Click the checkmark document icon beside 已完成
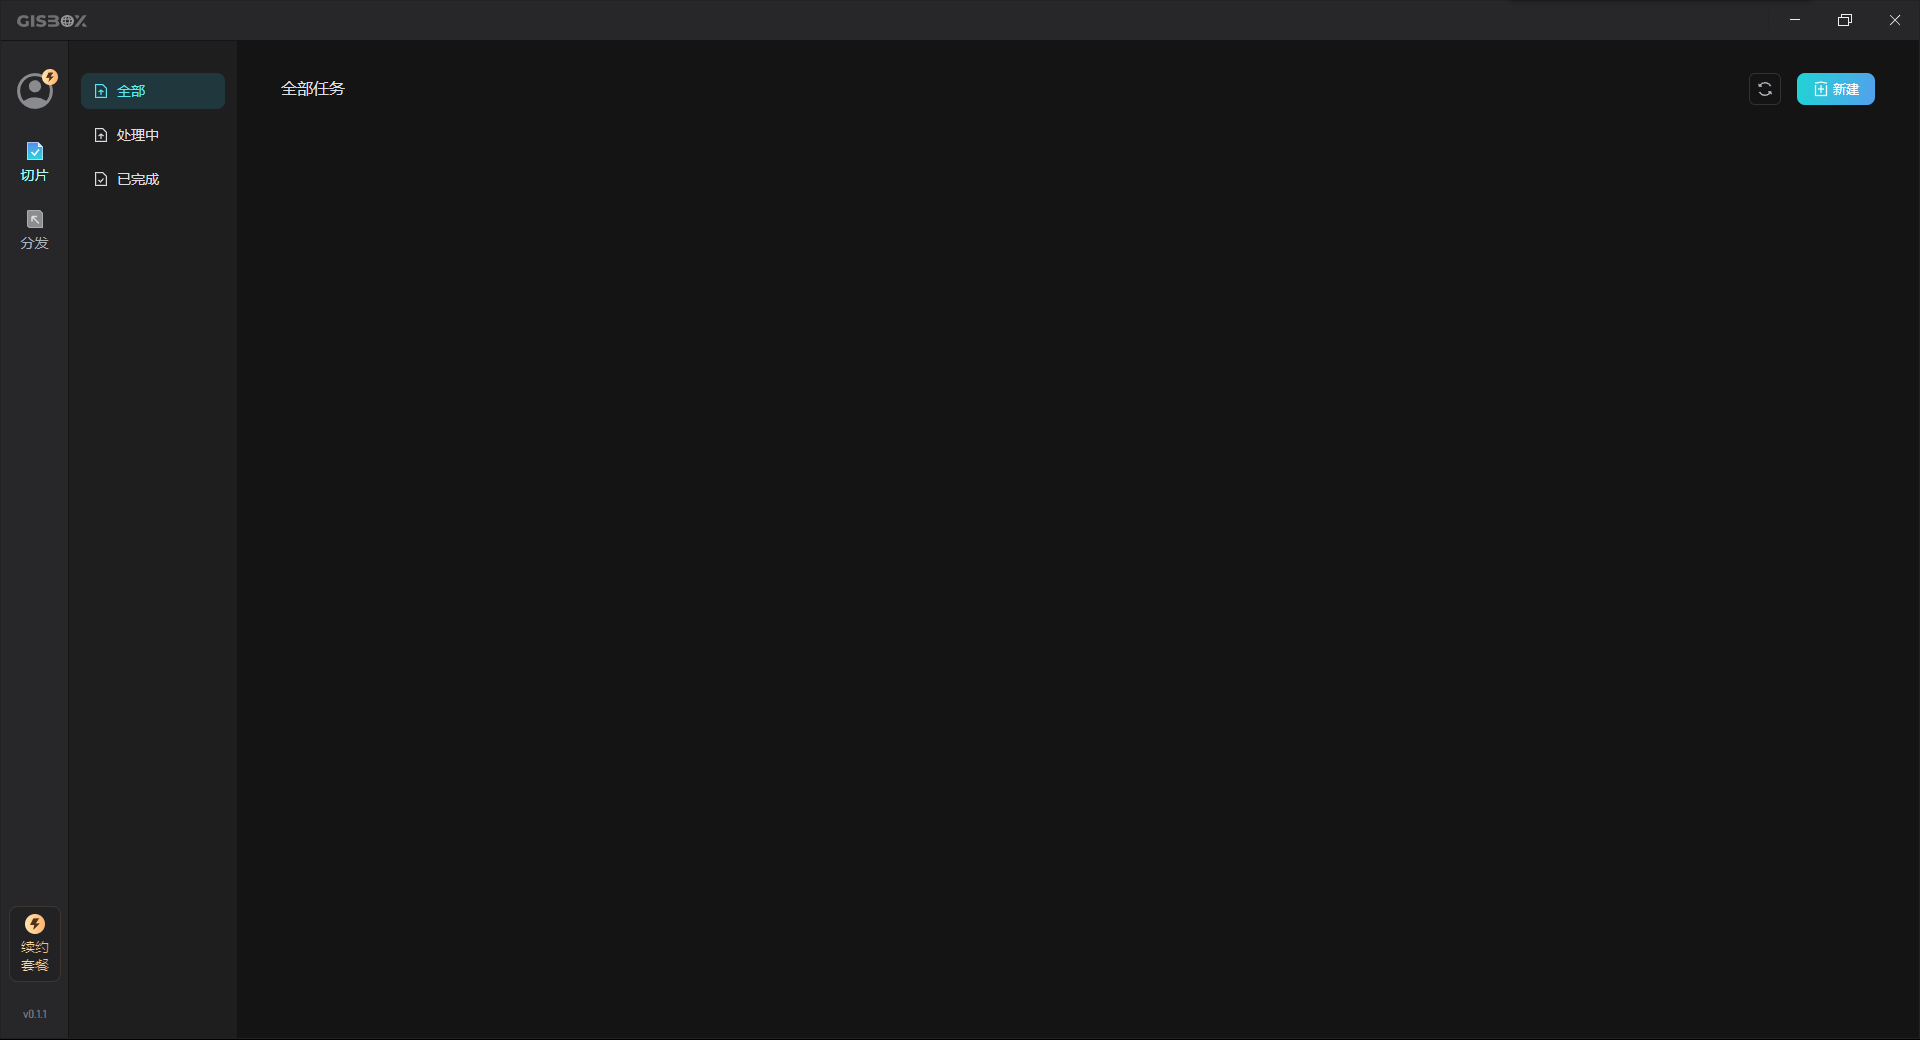 tap(101, 179)
